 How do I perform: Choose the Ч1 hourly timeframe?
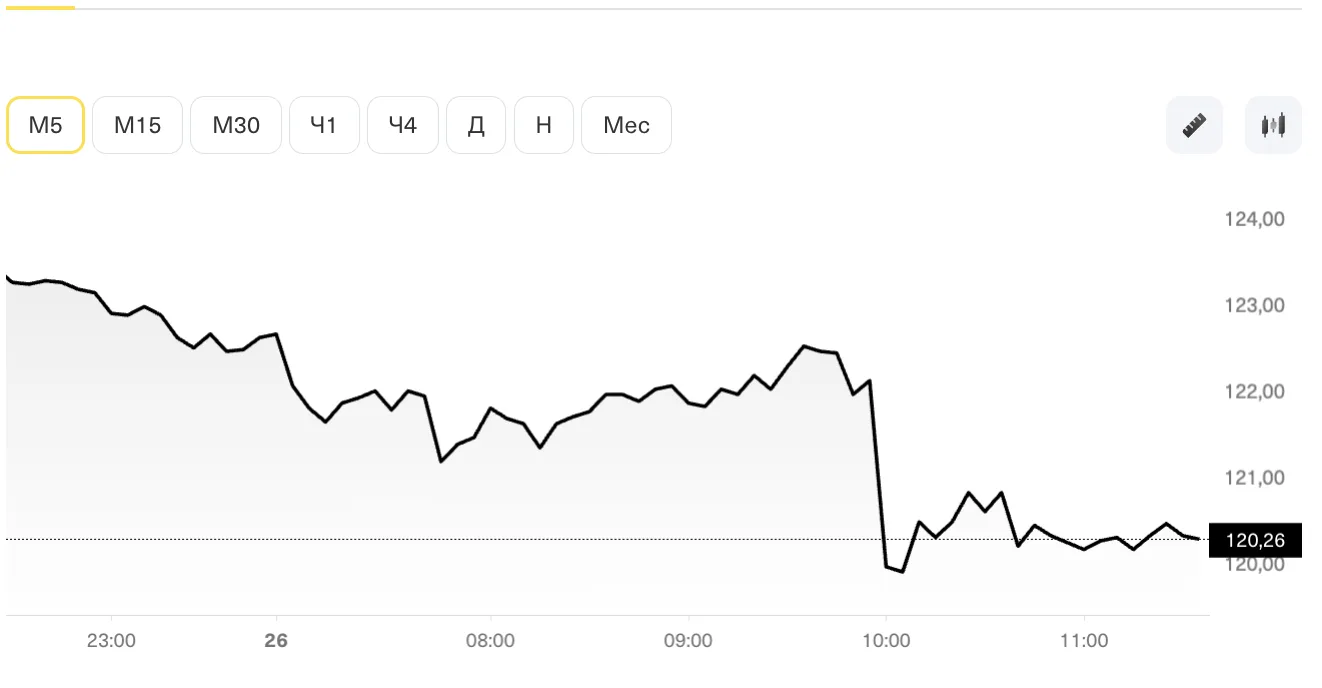pos(324,125)
